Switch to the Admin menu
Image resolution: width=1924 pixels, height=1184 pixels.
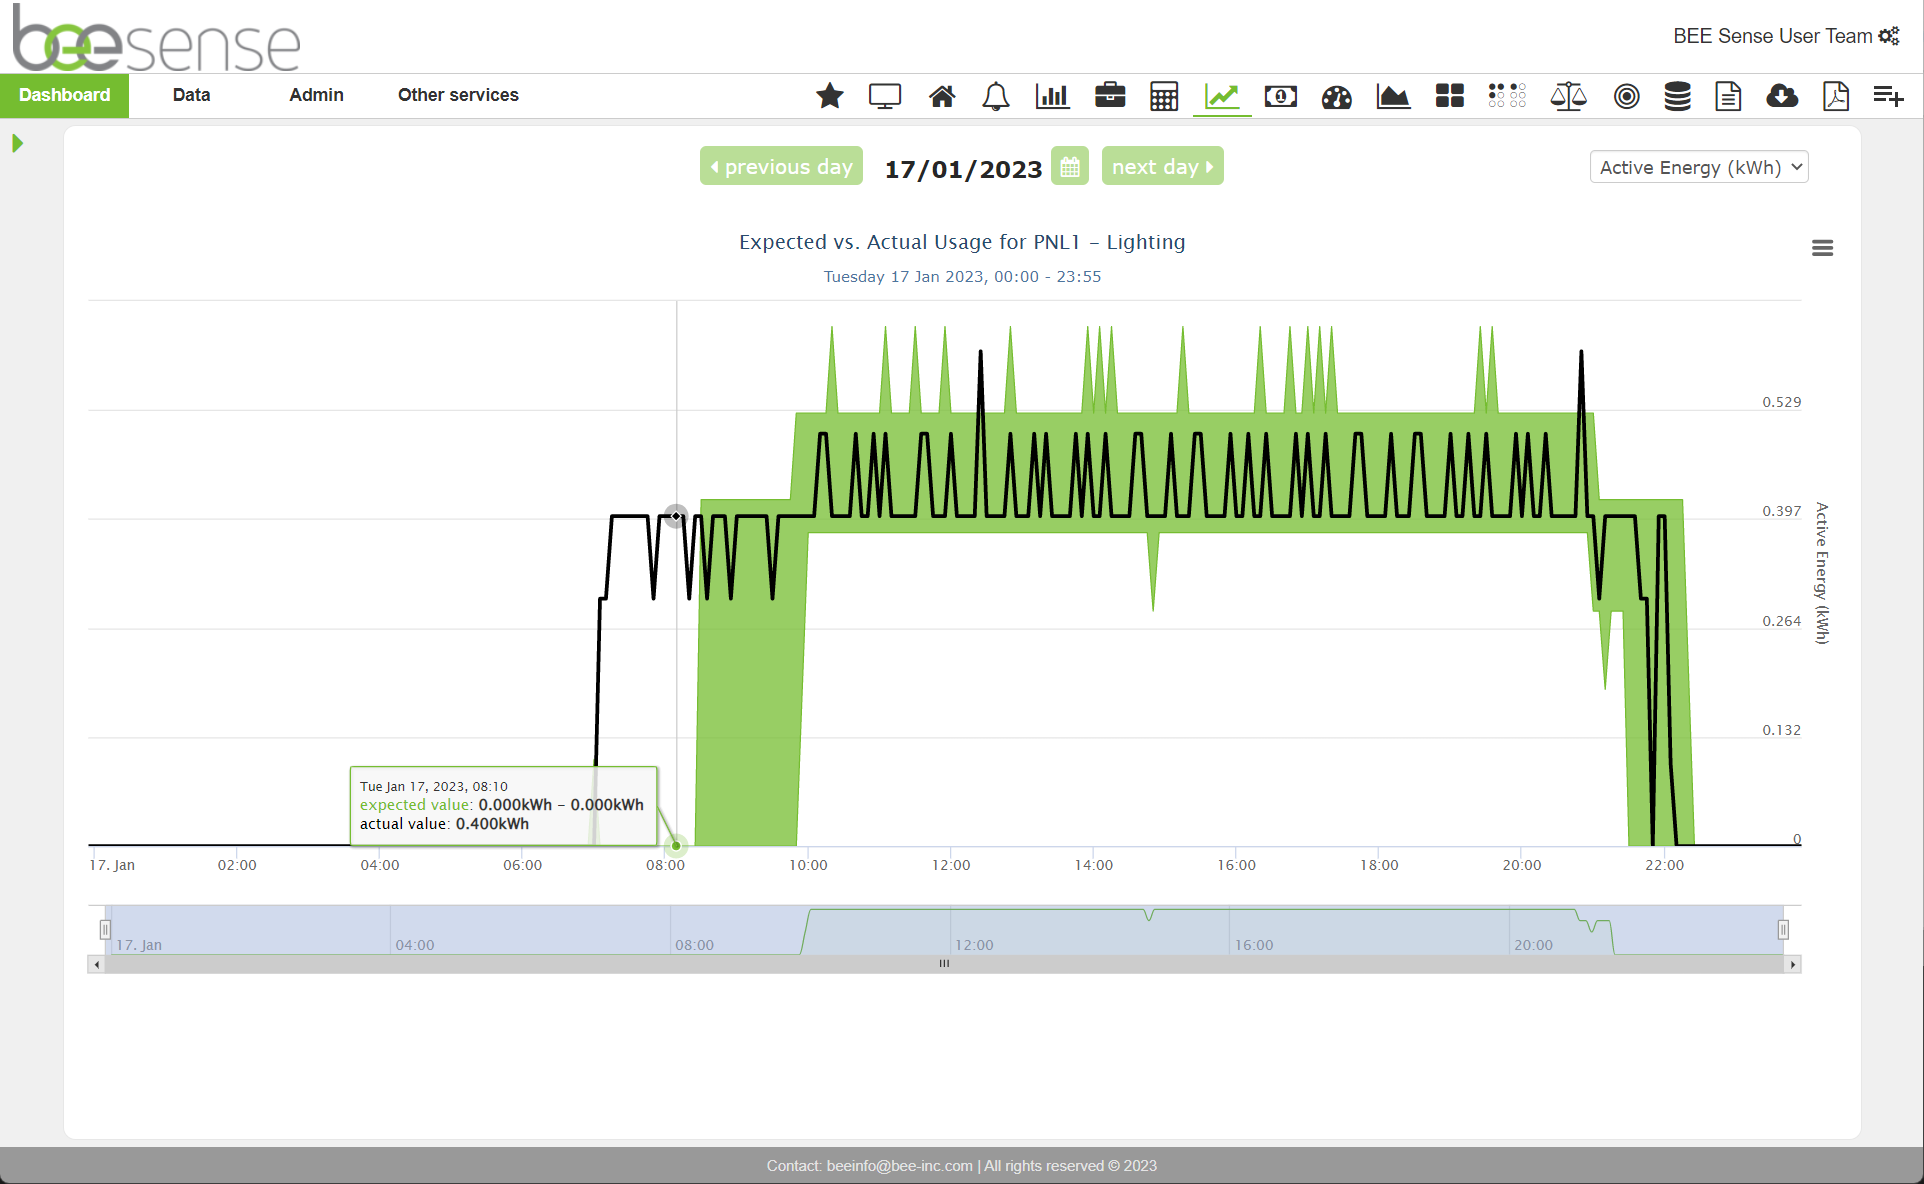[316, 95]
